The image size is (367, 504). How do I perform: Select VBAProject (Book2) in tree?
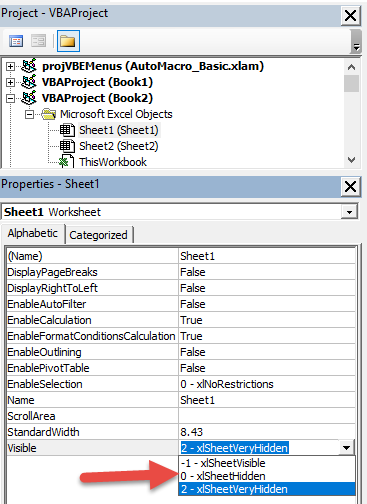(97, 98)
